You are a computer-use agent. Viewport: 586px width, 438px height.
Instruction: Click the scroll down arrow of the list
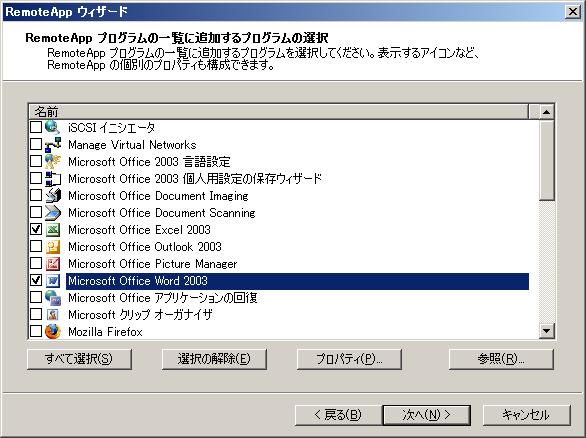pos(546,331)
